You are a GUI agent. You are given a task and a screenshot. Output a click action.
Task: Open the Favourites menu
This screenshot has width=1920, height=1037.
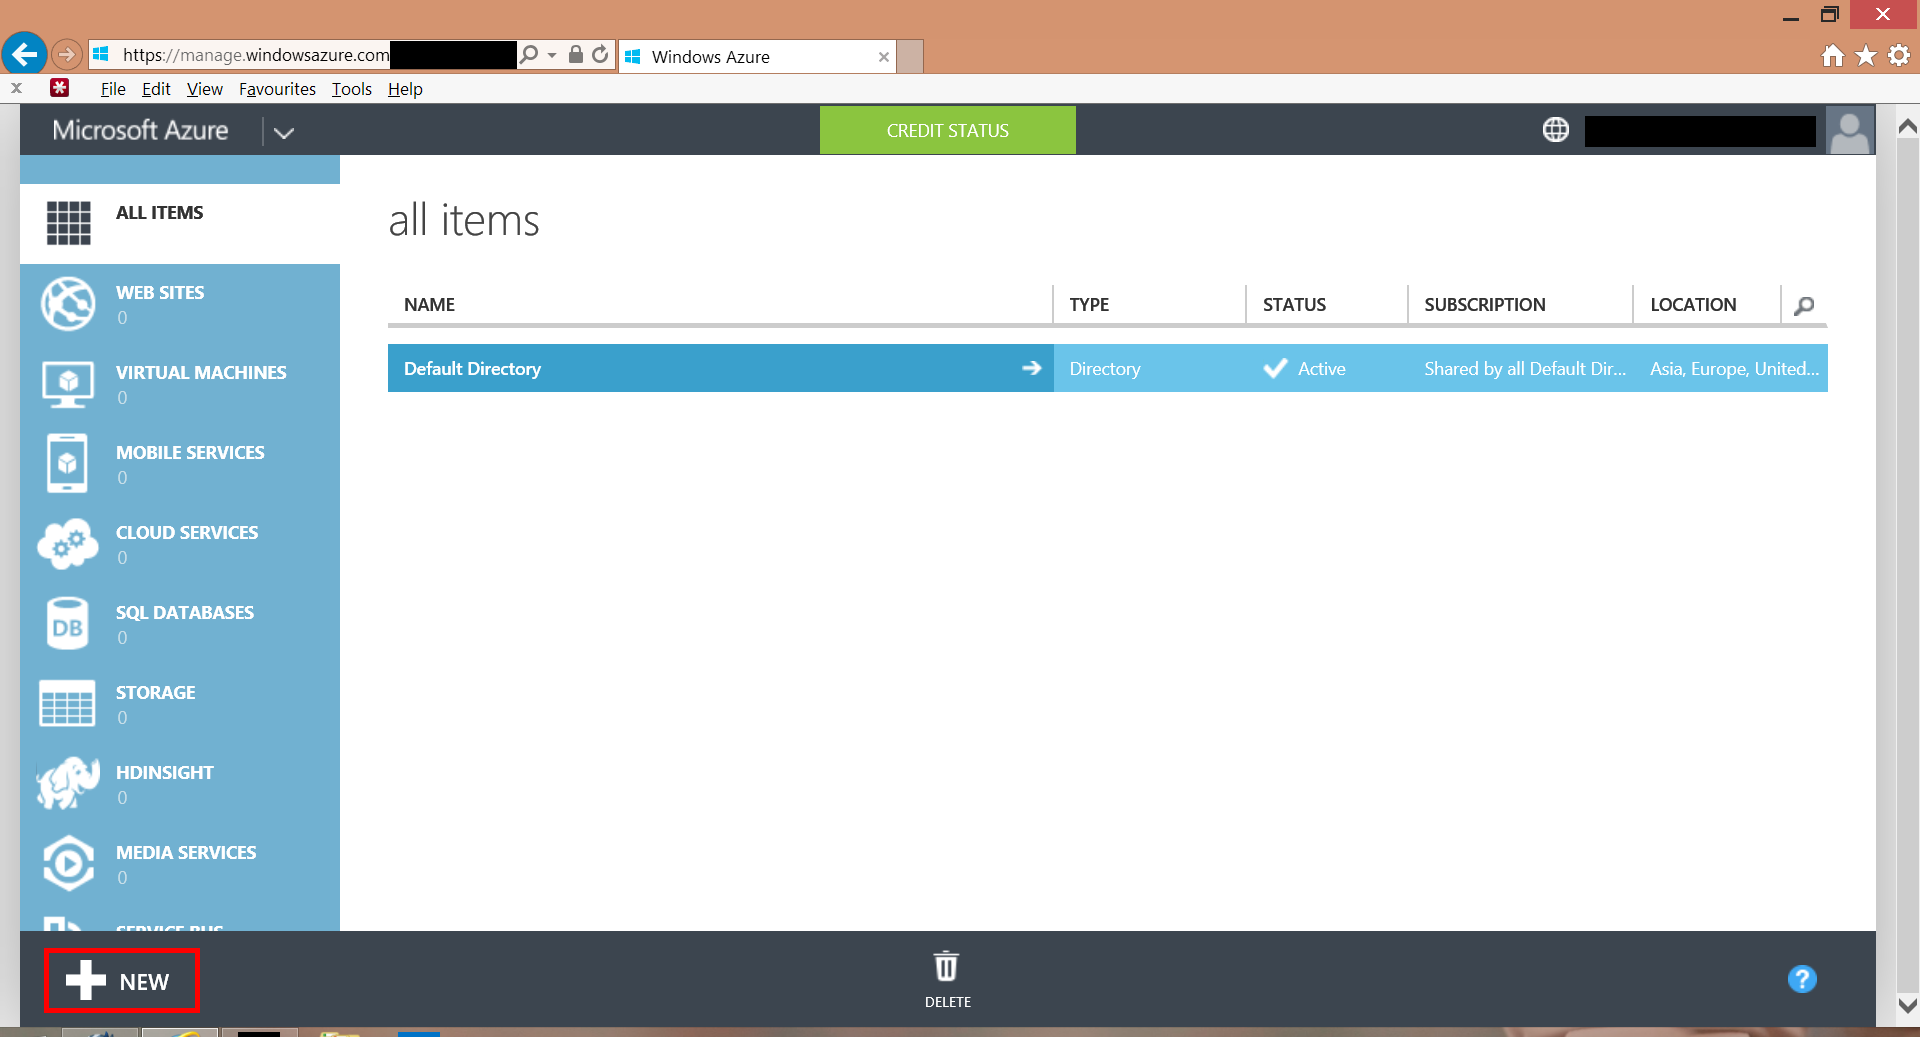[277, 89]
